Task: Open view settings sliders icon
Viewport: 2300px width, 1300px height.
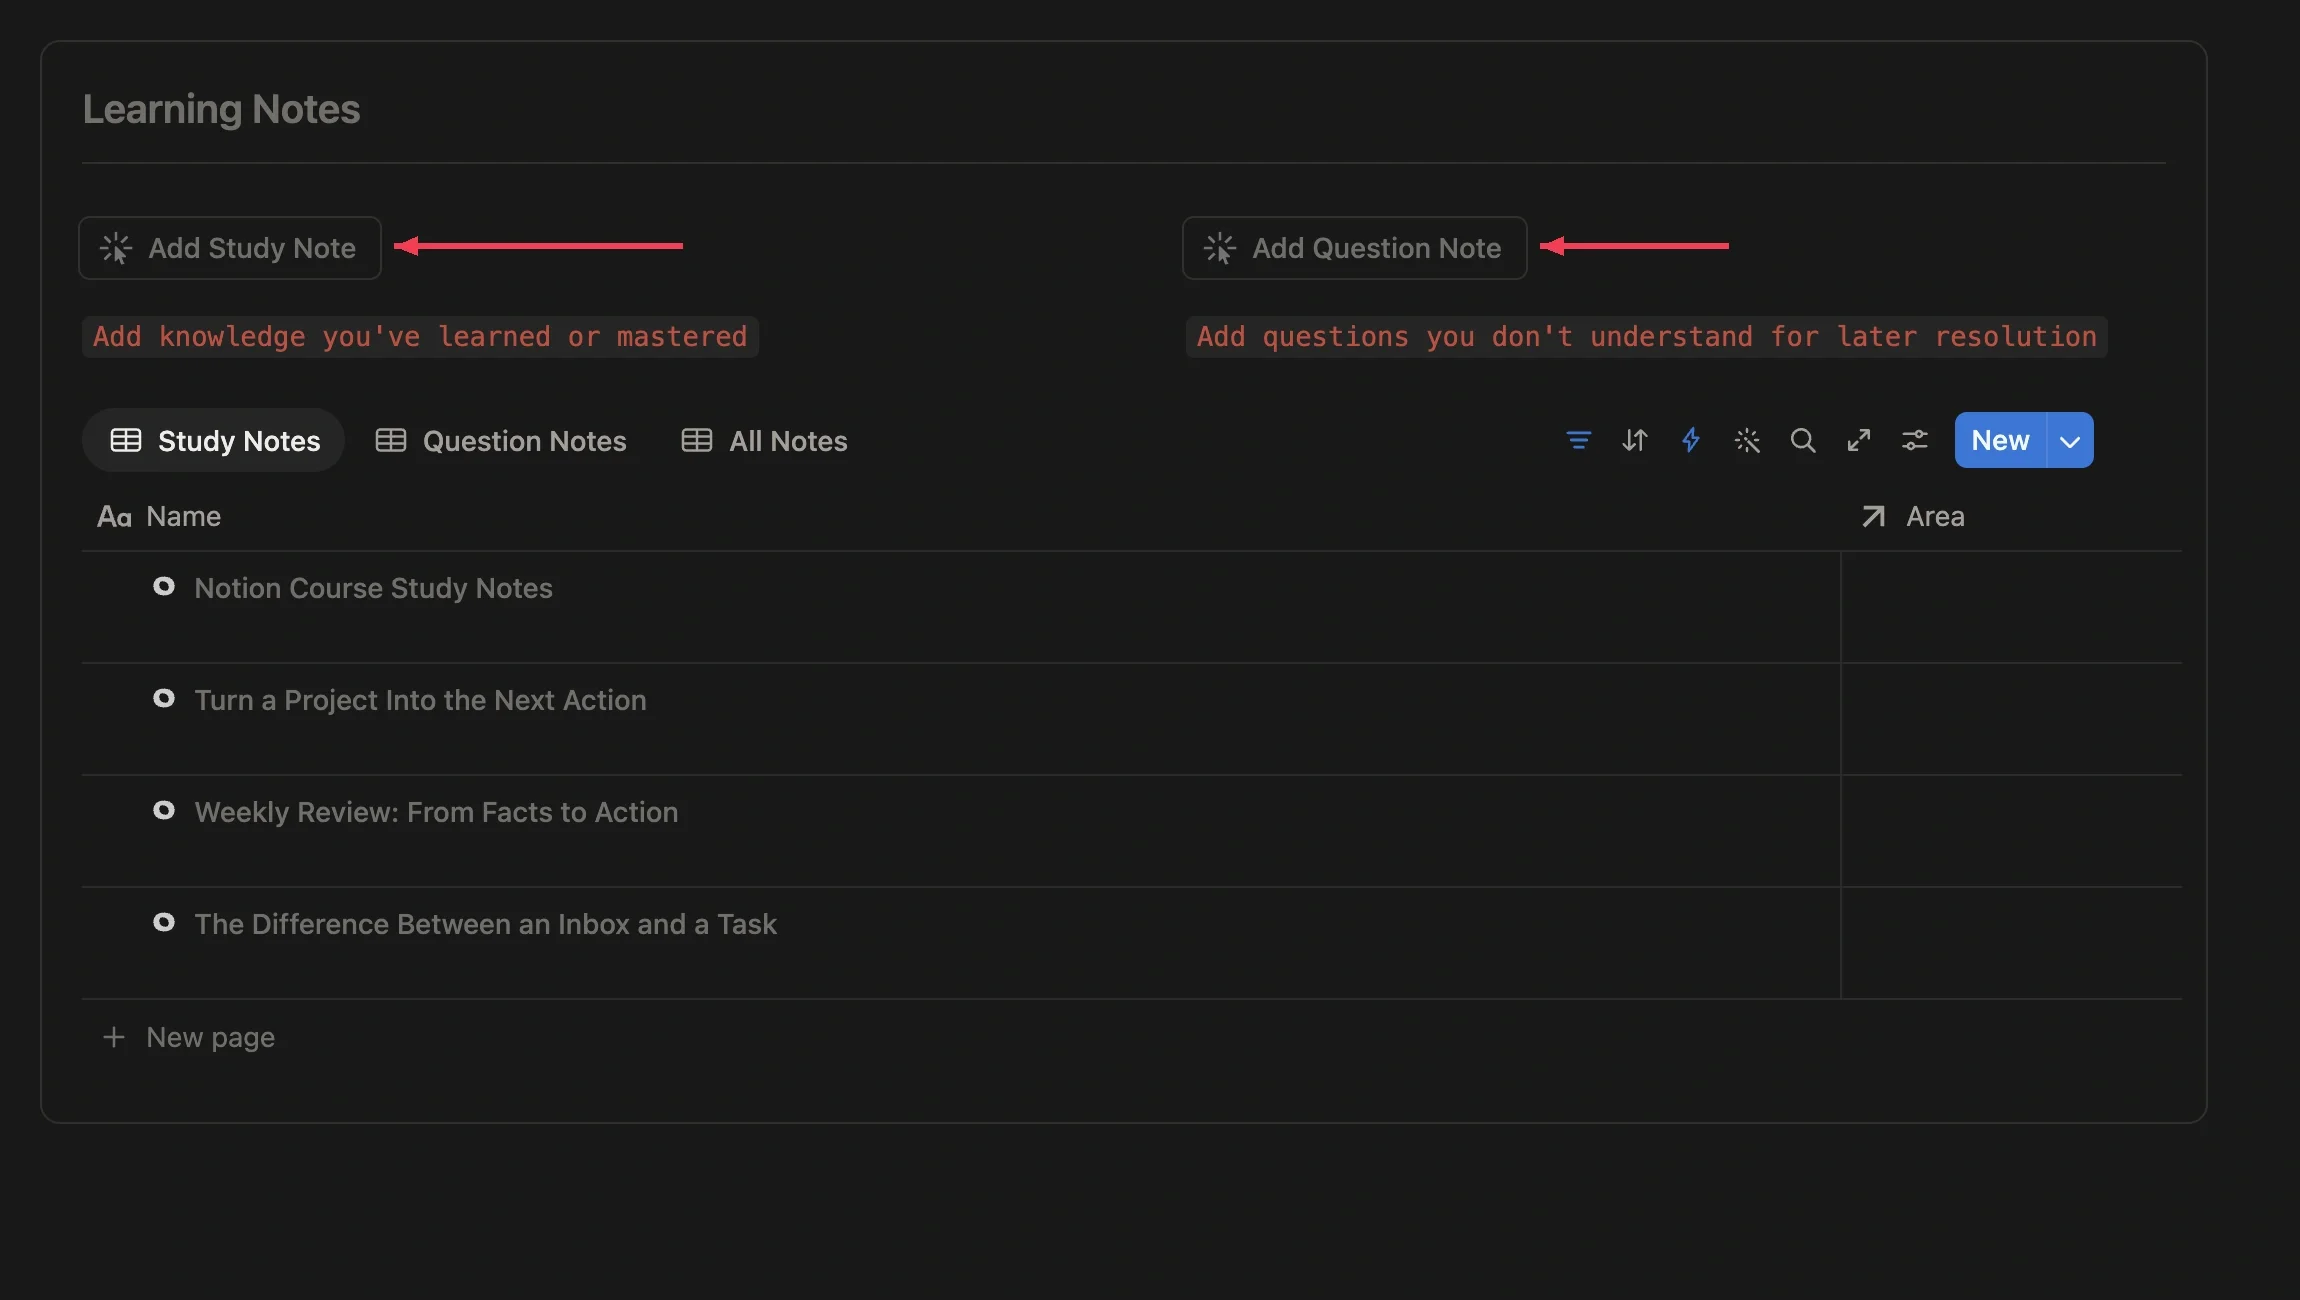Action: pyautogui.click(x=1914, y=440)
